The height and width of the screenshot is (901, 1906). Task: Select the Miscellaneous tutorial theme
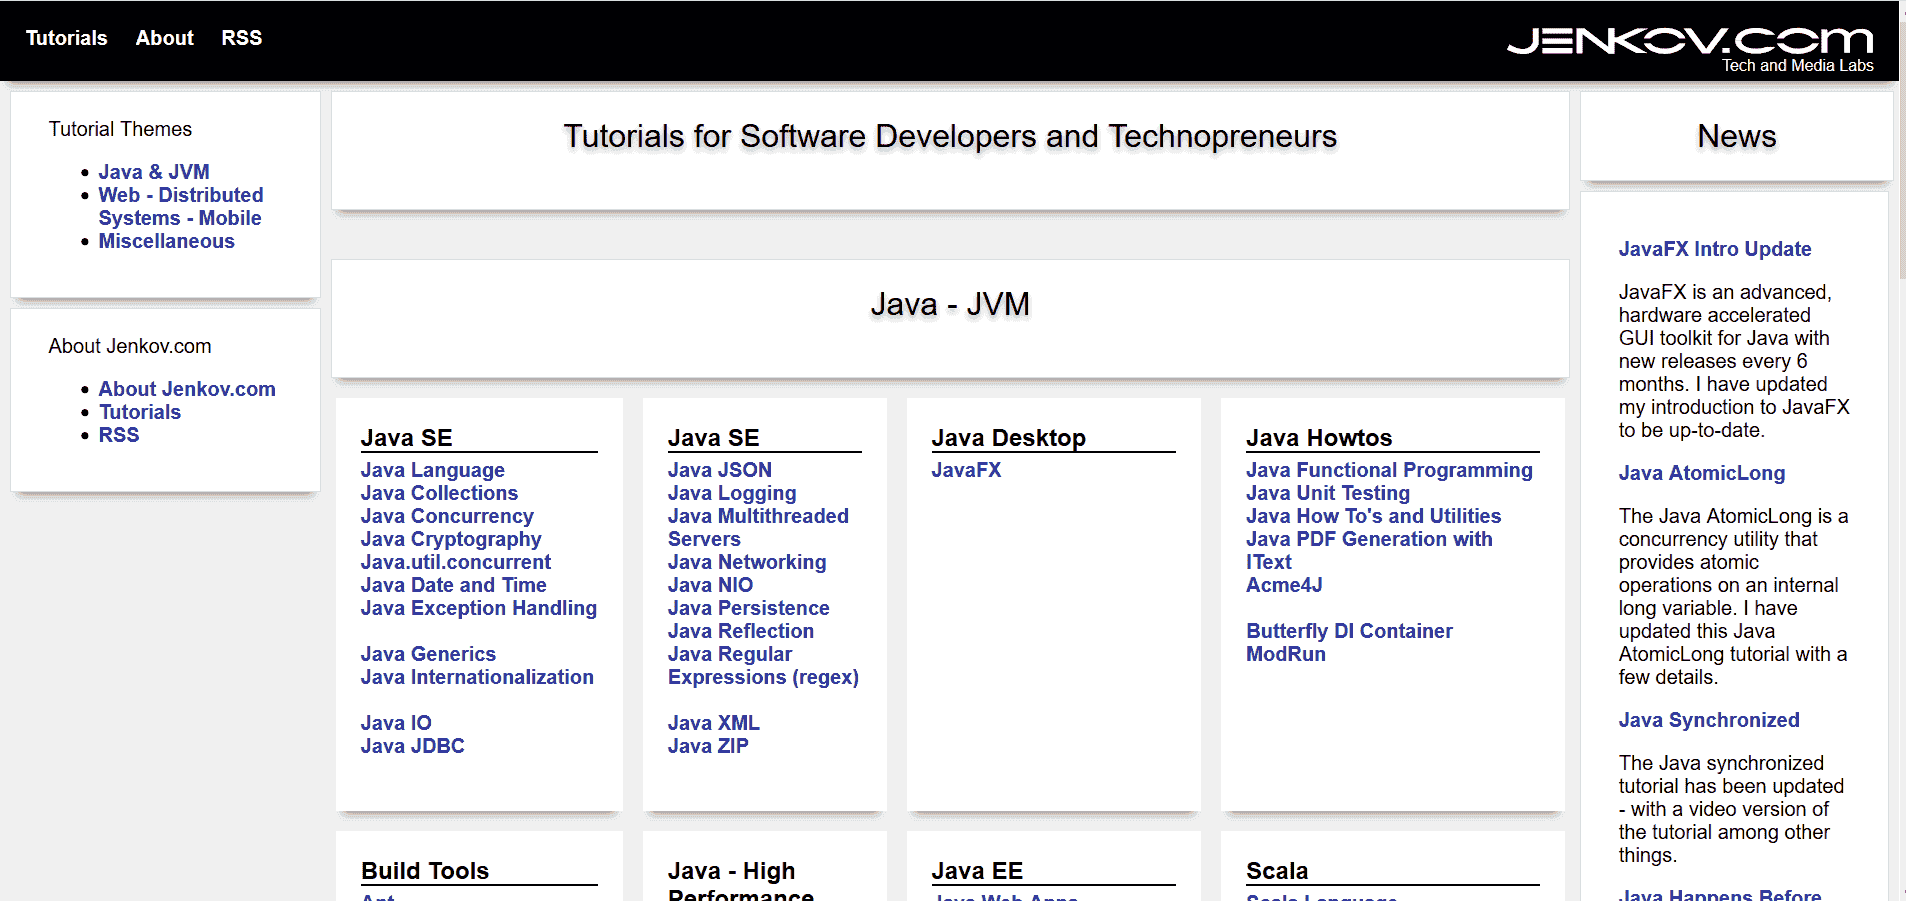click(x=166, y=241)
